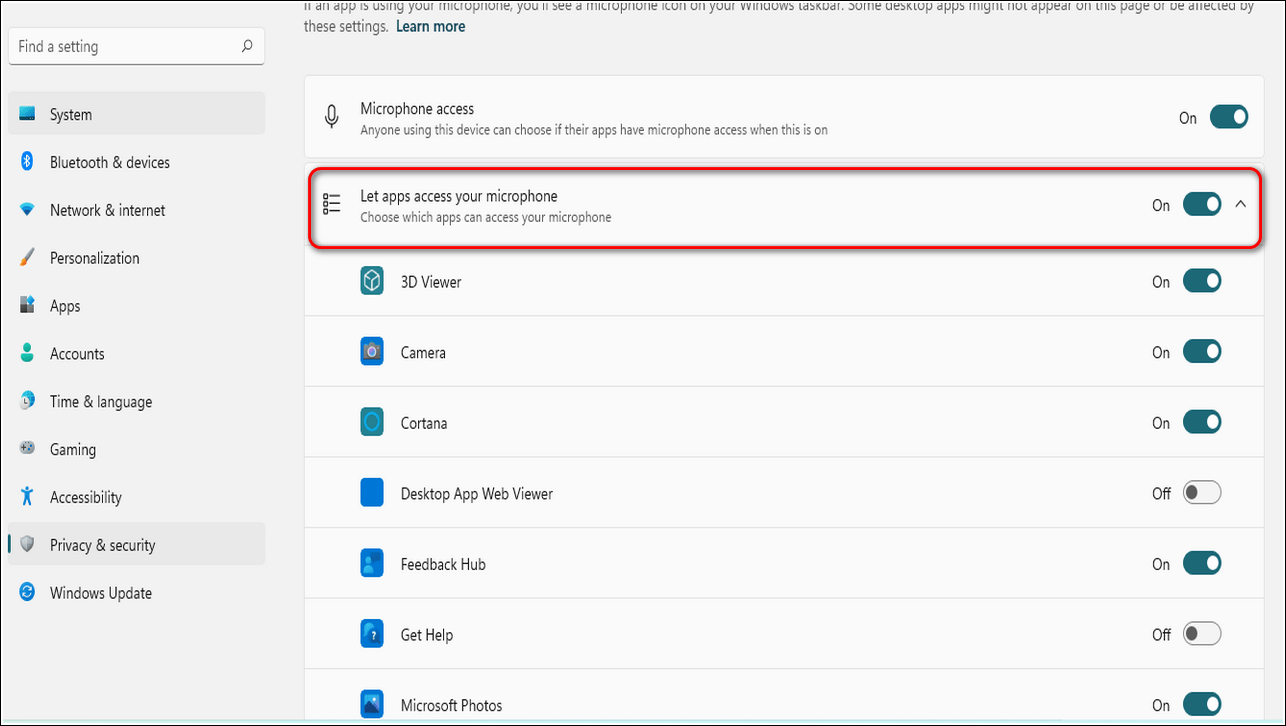Click the Camera app icon
The image size is (1286, 726).
pyautogui.click(x=372, y=352)
